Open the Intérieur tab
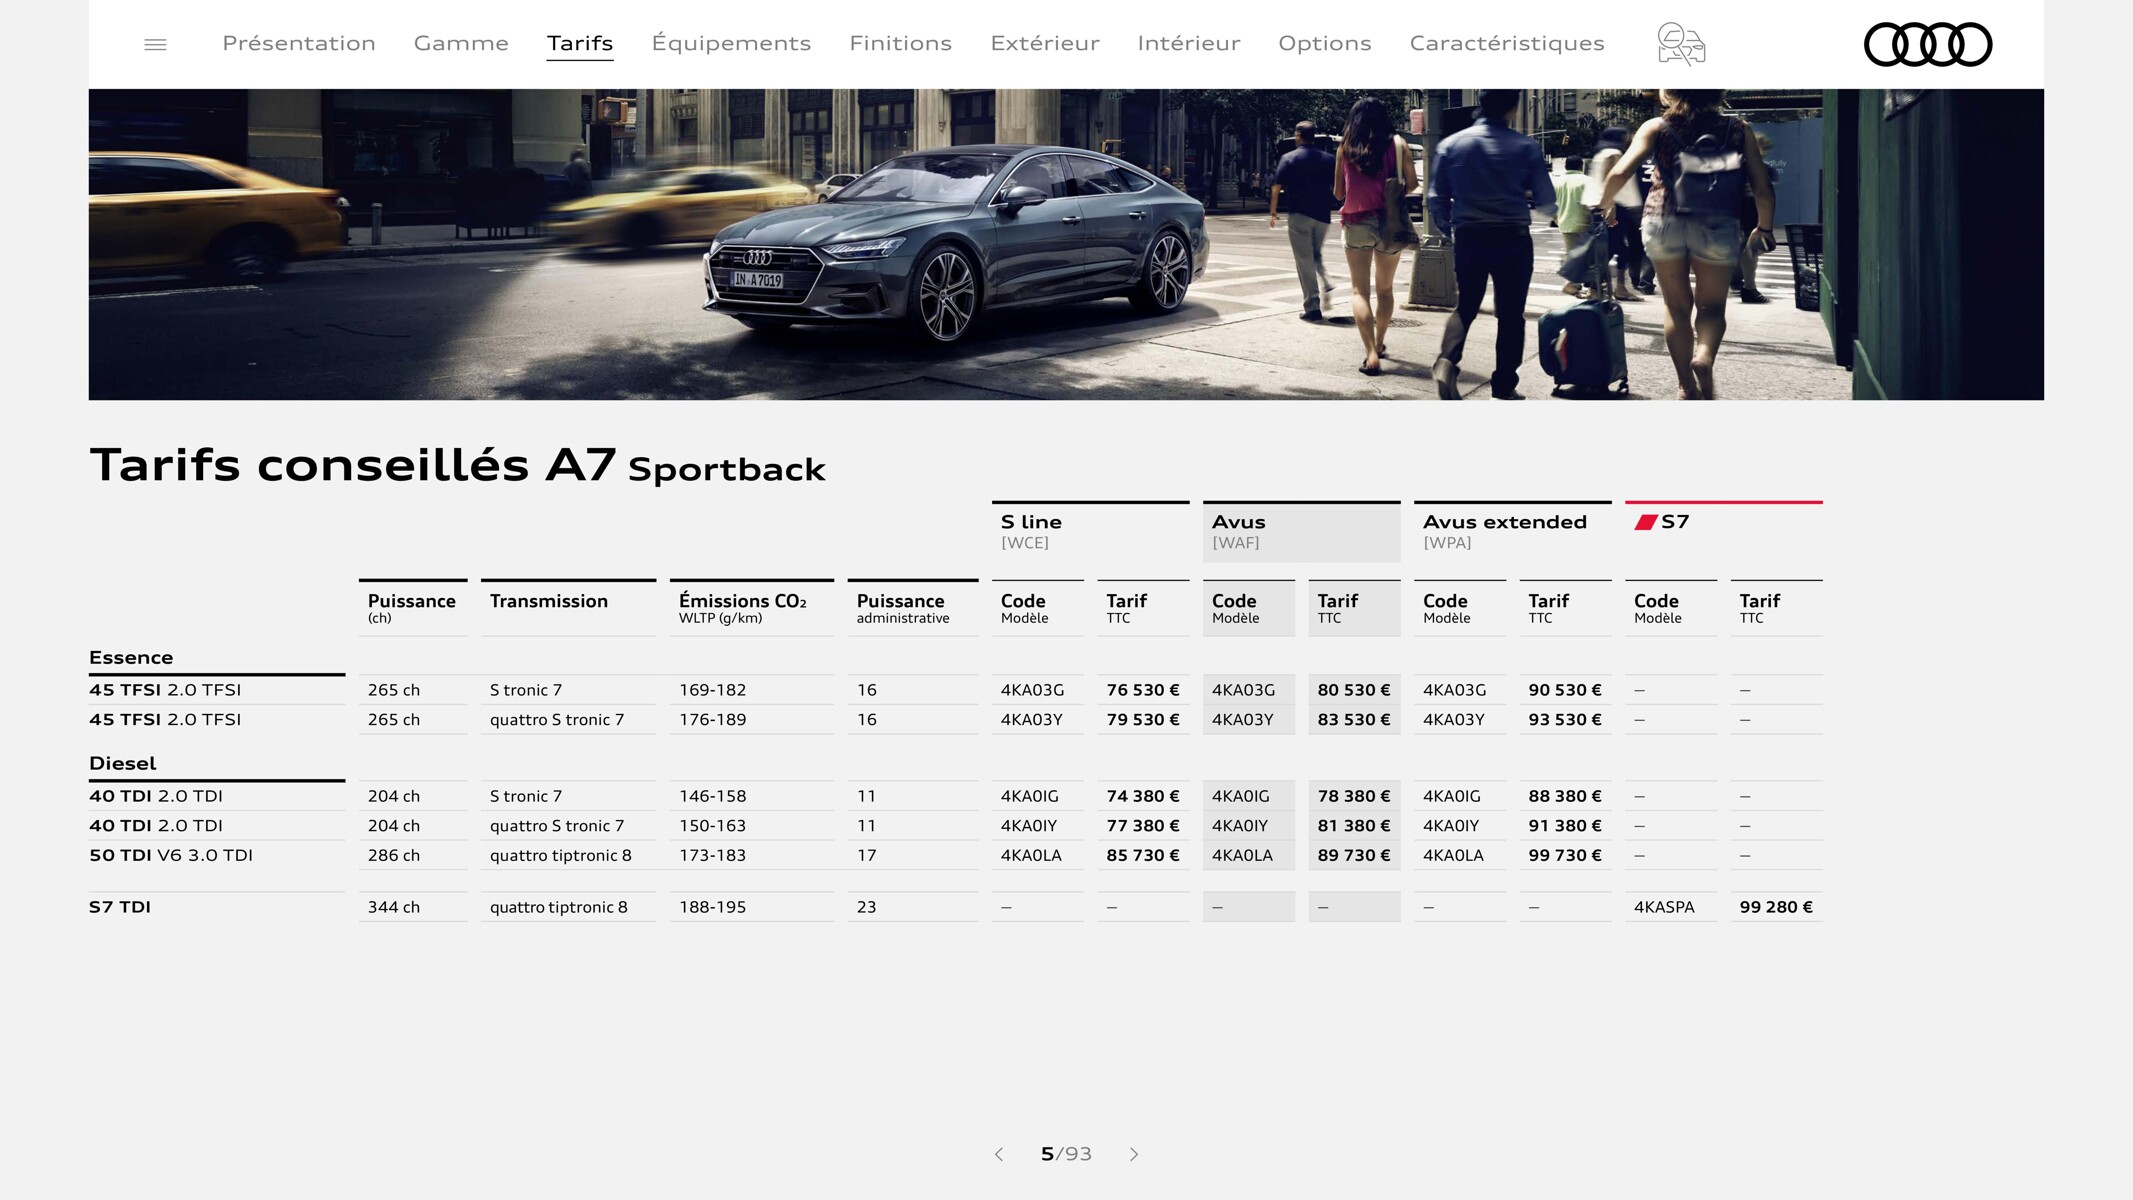Viewport: 2133px width, 1200px height. (1189, 43)
